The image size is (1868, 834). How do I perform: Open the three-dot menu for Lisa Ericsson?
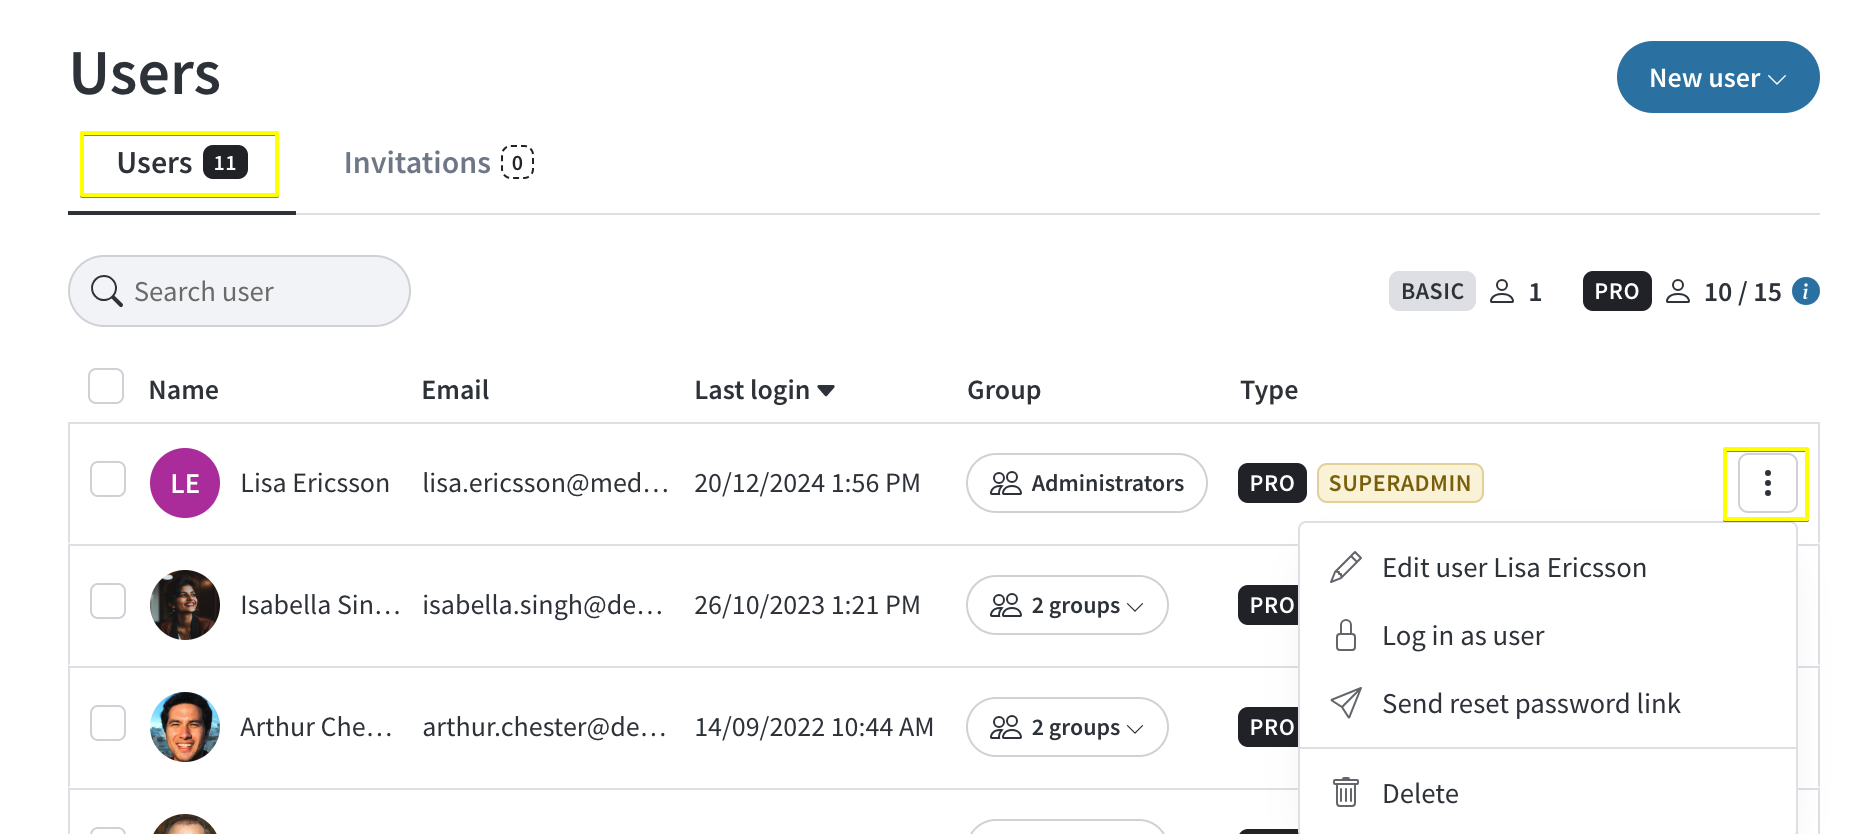[x=1767, y=483]
